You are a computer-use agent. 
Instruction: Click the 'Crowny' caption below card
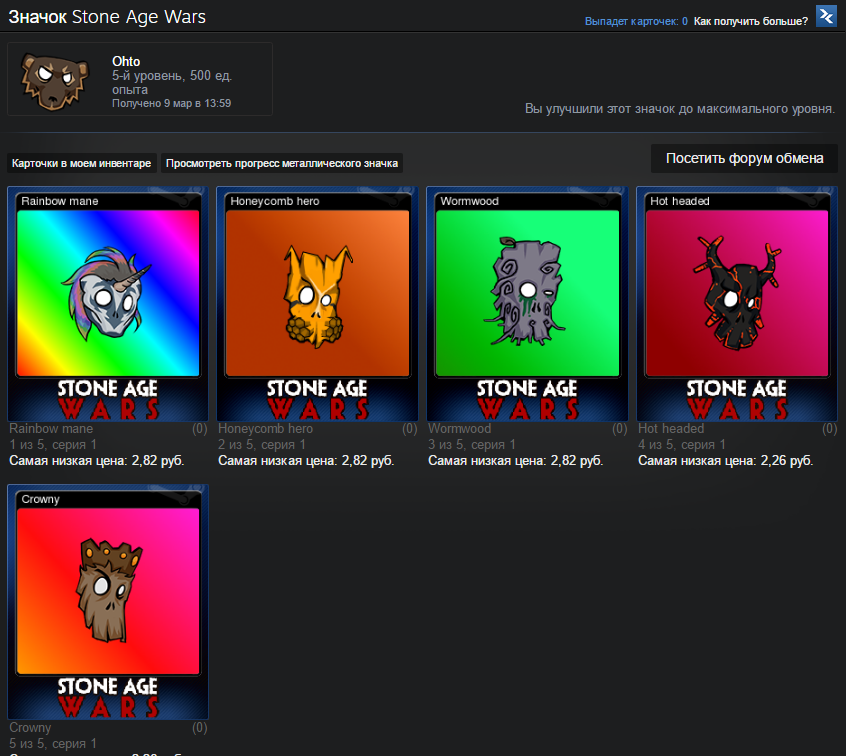[x=30, y=727]
